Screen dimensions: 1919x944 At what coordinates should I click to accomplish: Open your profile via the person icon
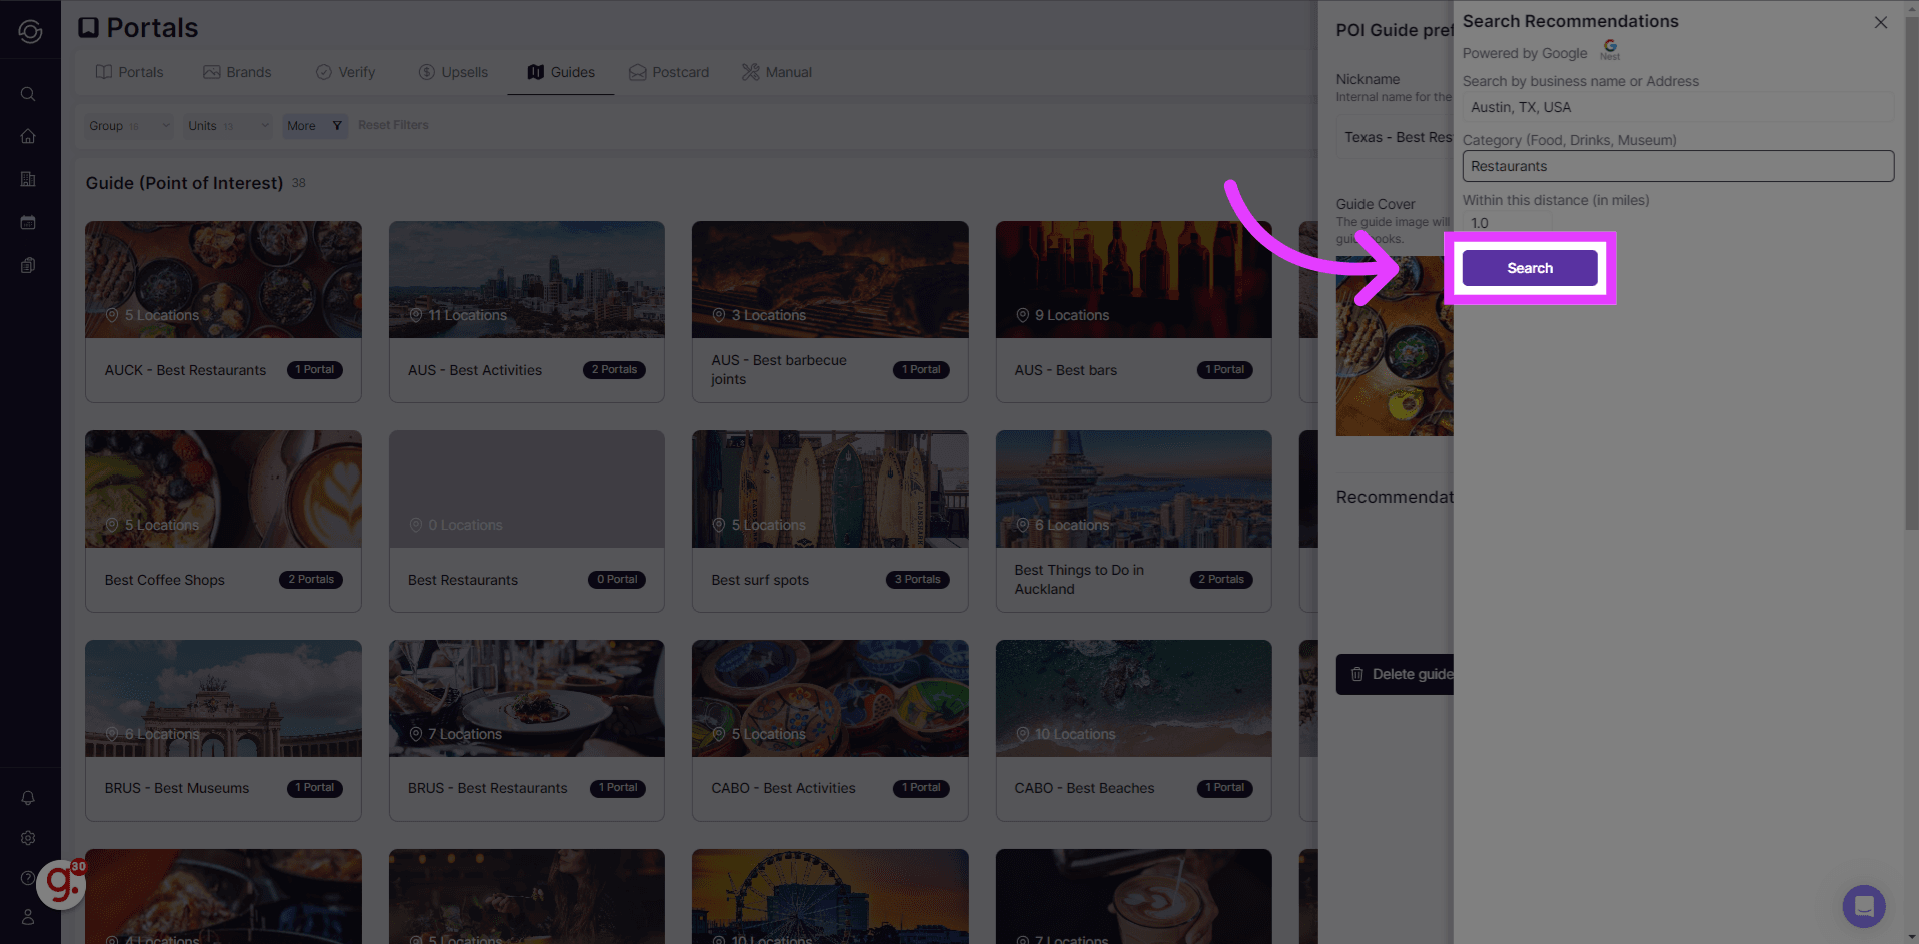(x=28, y=916)
